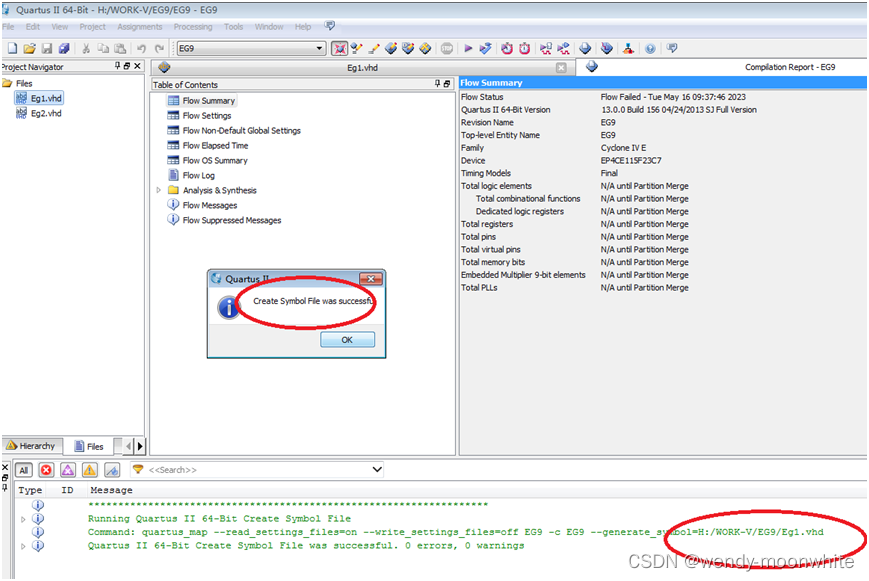Open Flow Elapsed Time report

pyautogui.click(x=208, y=145)
